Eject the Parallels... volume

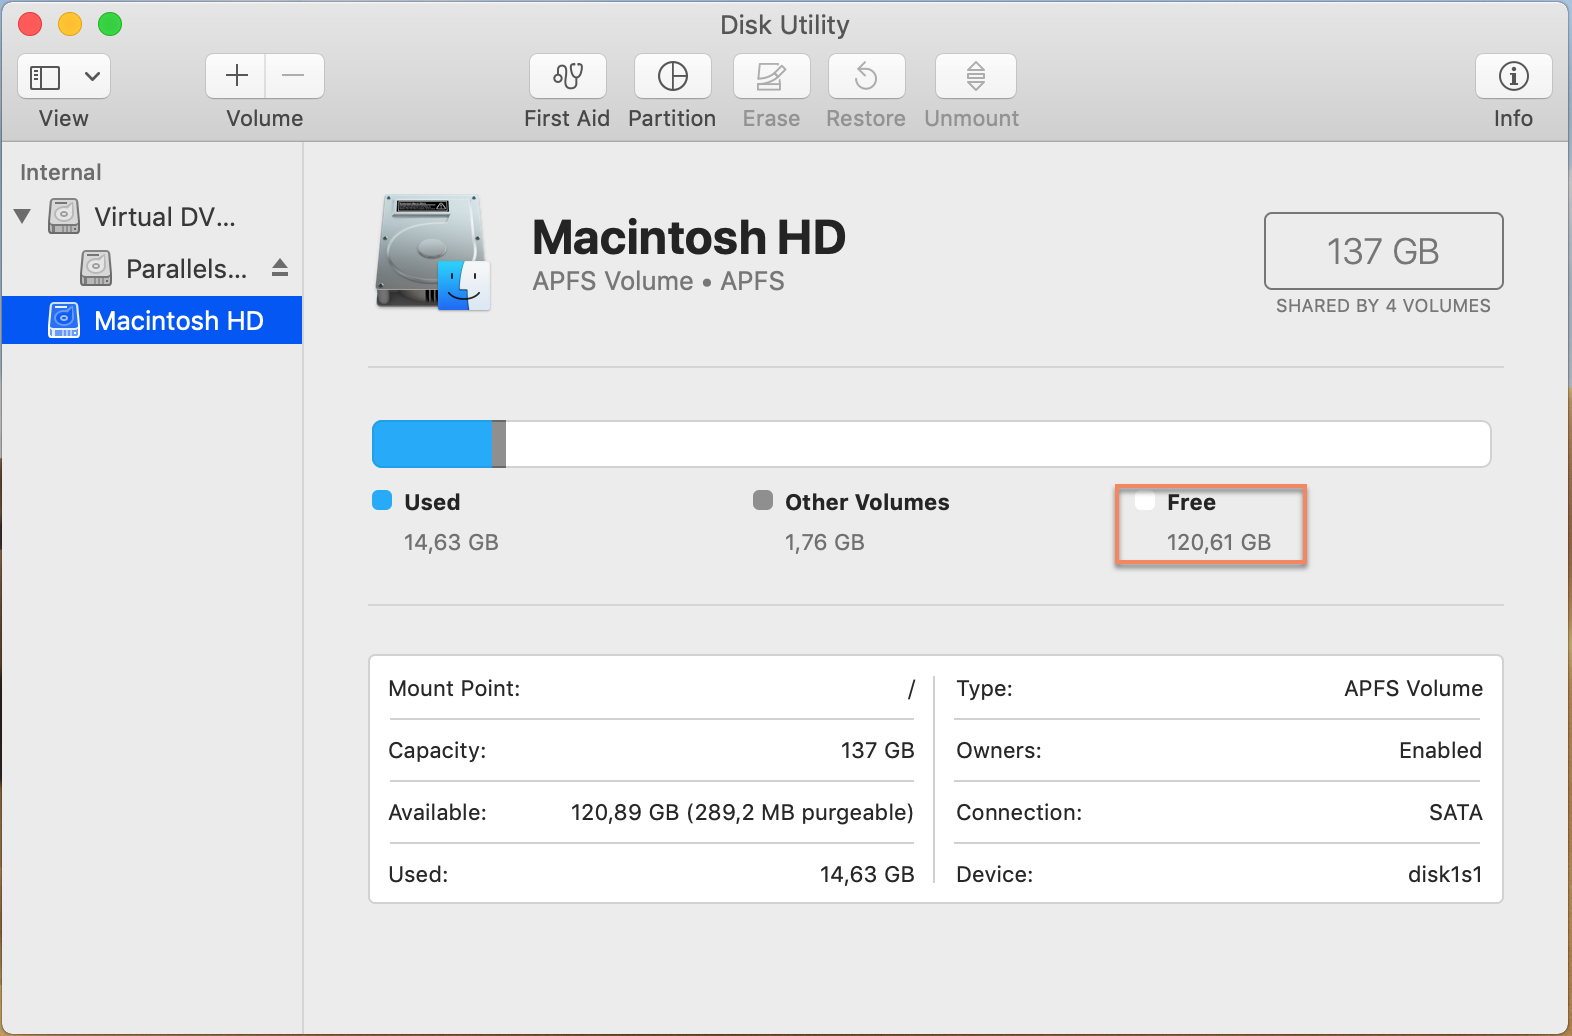[x=280, y=268]
